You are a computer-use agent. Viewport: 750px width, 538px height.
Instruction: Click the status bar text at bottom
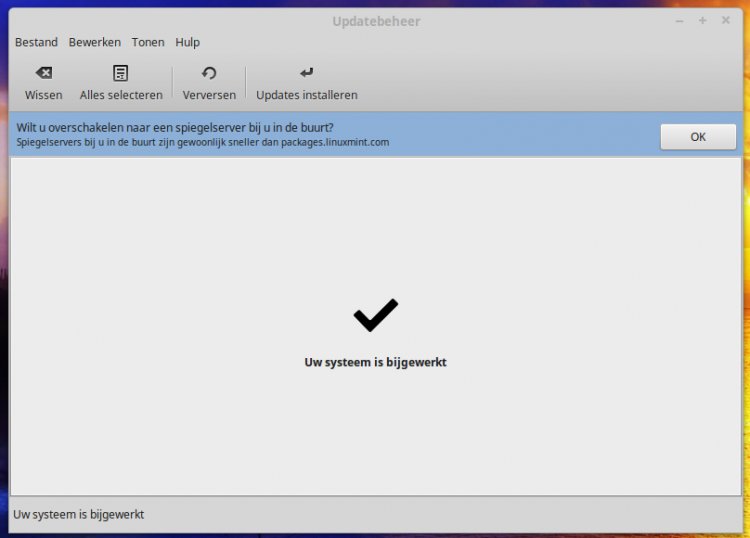(79, 514)
